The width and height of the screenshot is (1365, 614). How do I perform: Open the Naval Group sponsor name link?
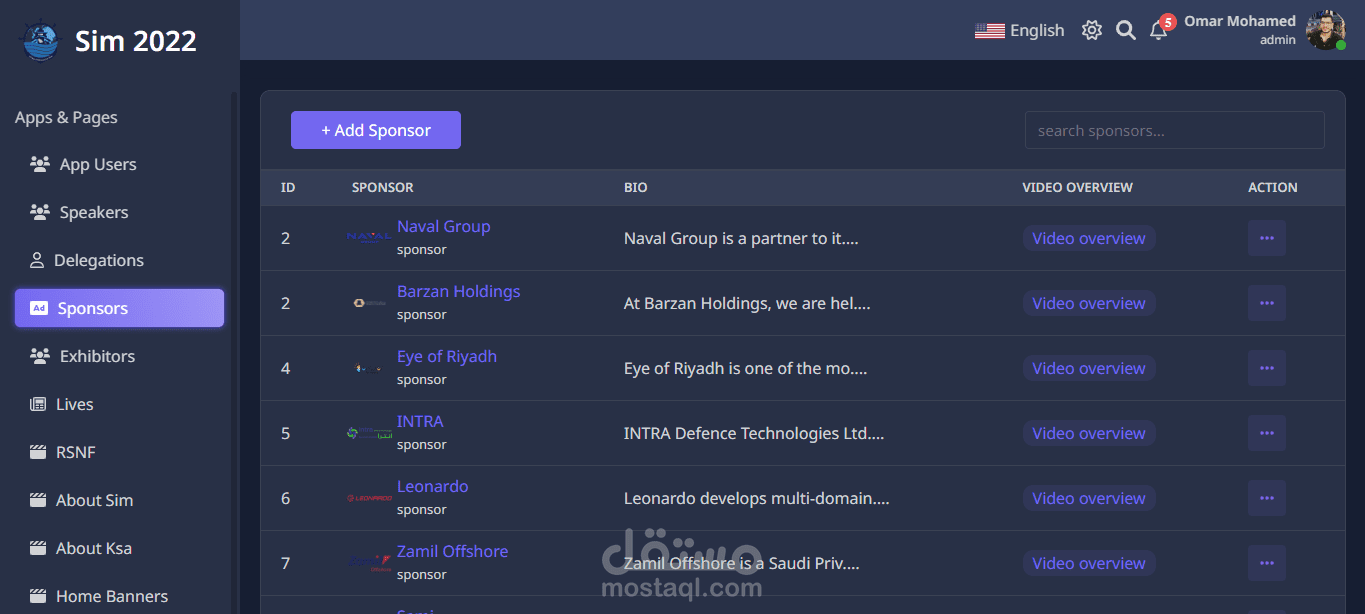click(x=444, y=226)
